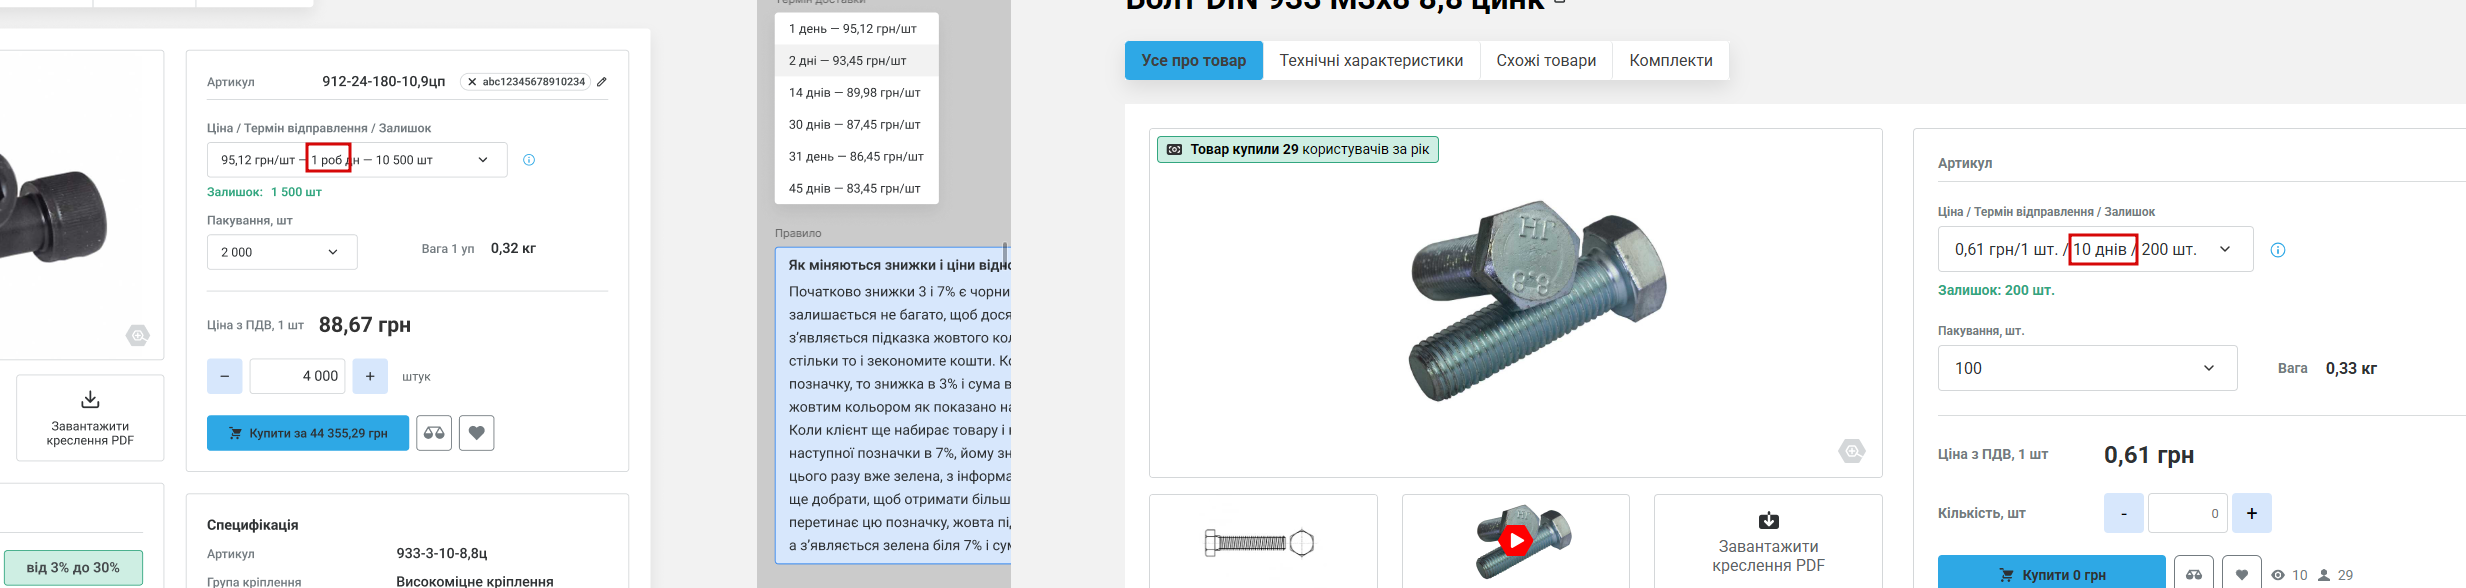Click the Залишок: 200 шт. text

(1996, 290)
